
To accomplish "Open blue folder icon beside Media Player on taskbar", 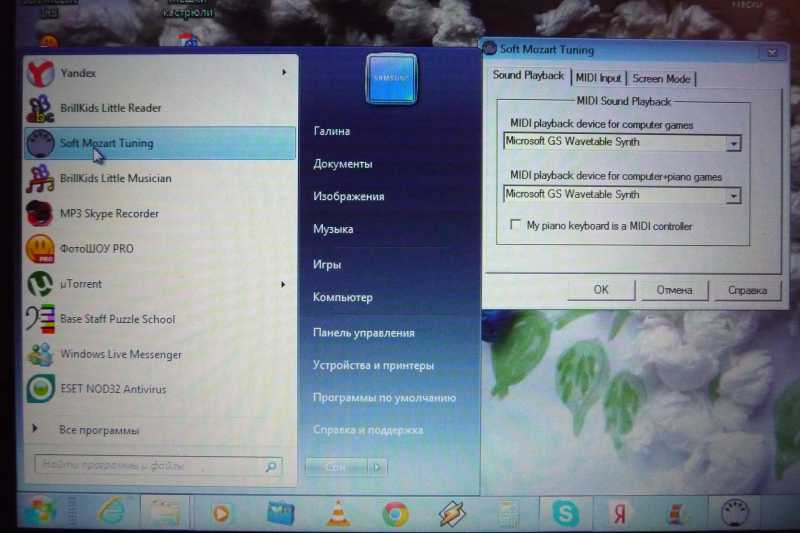I will pos(281,513).
